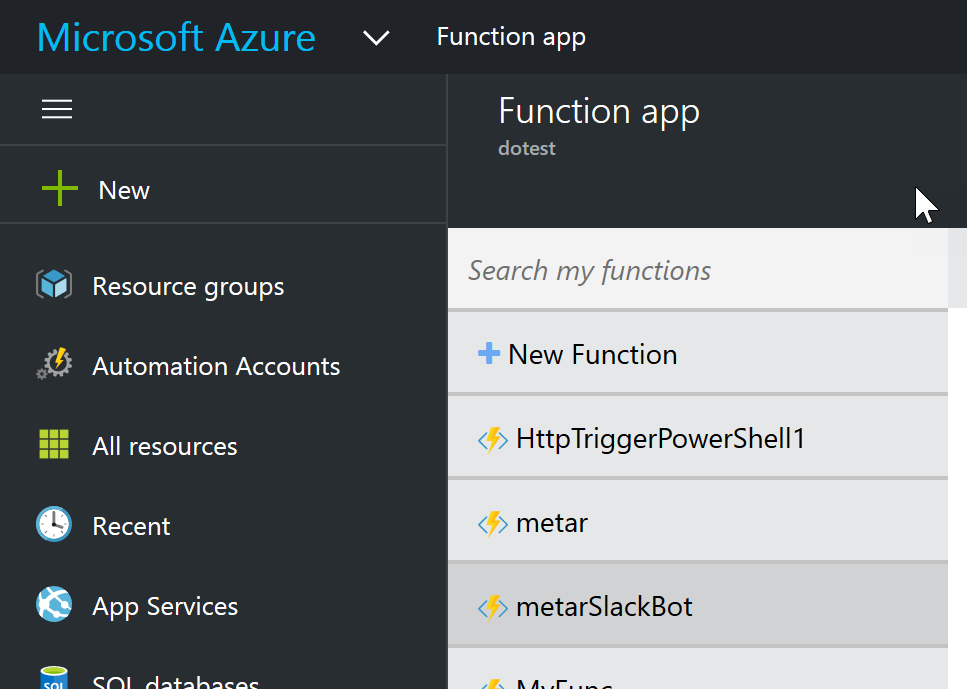Select the Function app breadcrumb in top bar
Image resolution: width=967 pixels, height=689 pixels.
tap(511, 37)
